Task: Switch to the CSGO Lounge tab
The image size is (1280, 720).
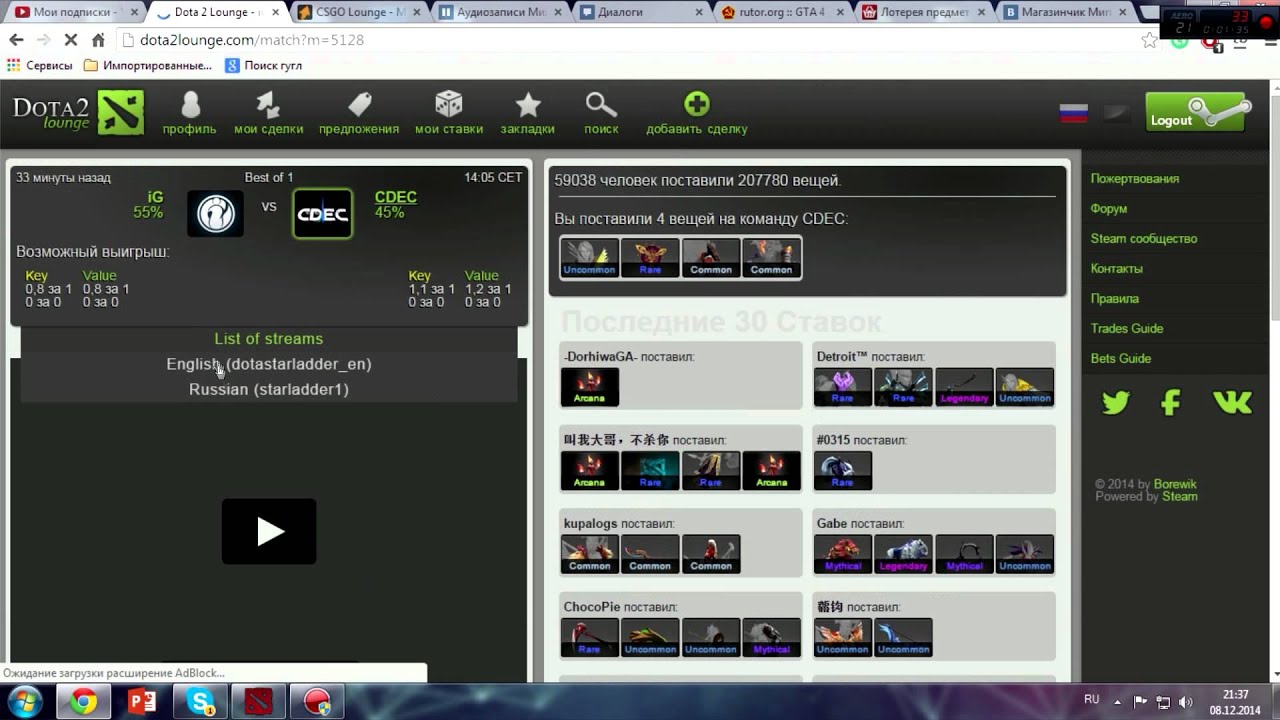Action: point(359,13)
